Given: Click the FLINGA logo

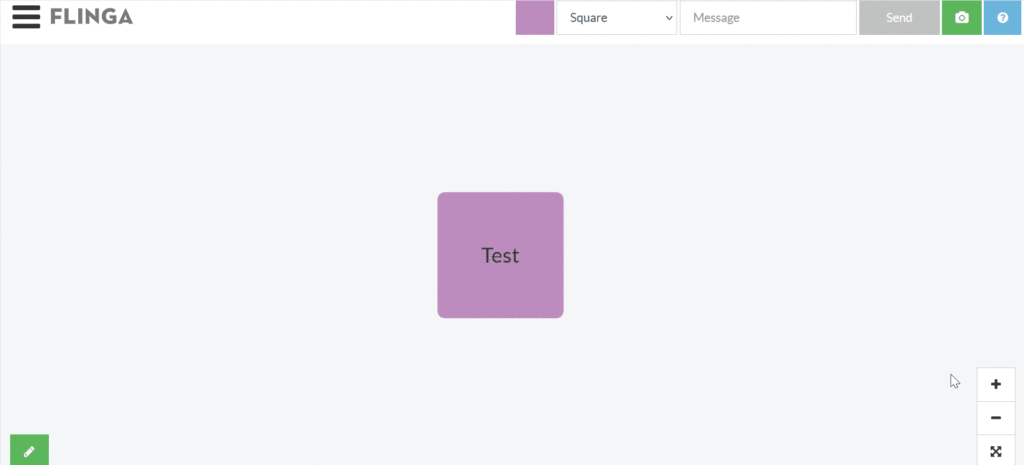Looking at the screenshot, I should coord(91,17).
